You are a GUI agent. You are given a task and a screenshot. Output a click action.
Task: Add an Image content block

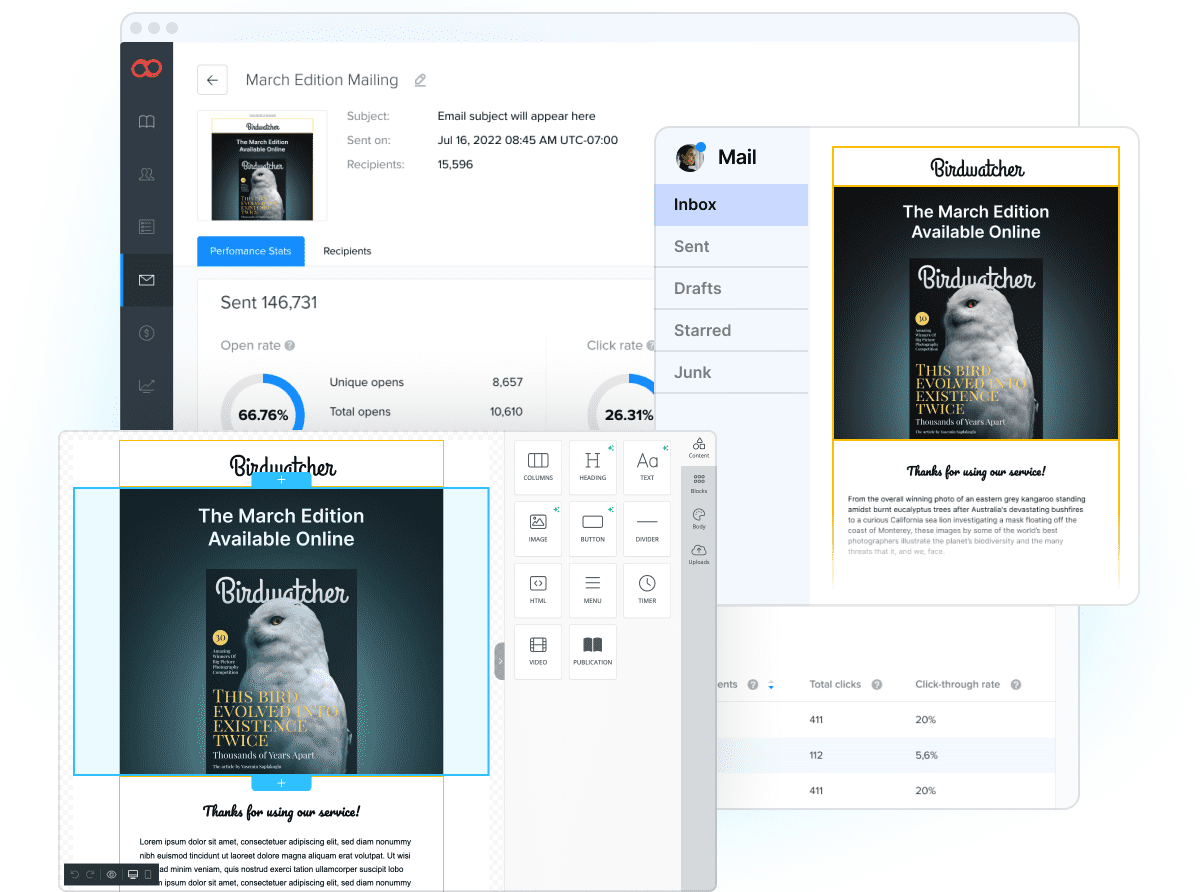coord(538,528)
